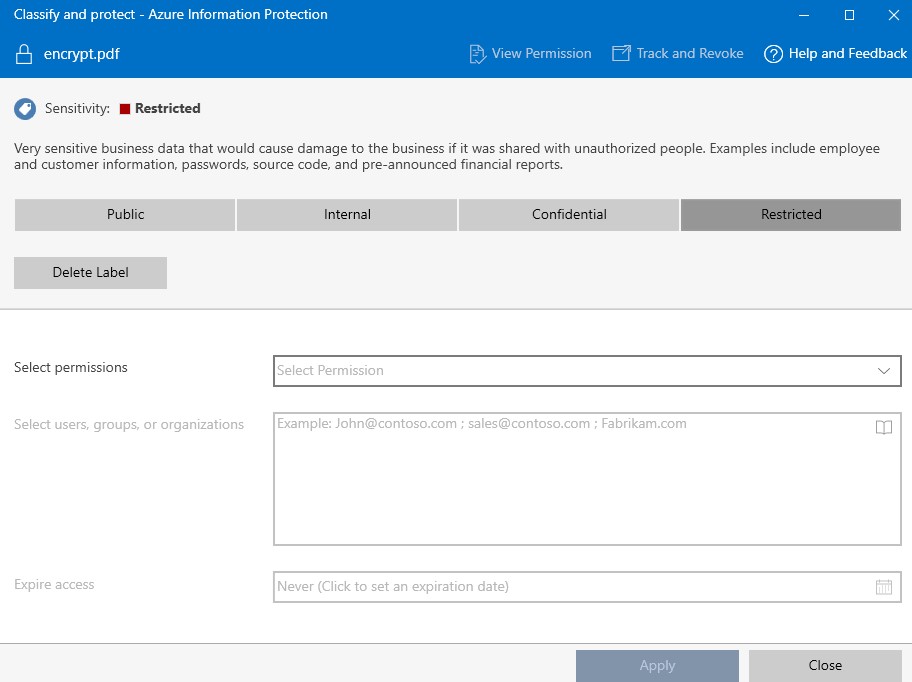Click the bold Restricted sensitivity text
Screen dimensions: 912x682
click(x=168, y=109)
